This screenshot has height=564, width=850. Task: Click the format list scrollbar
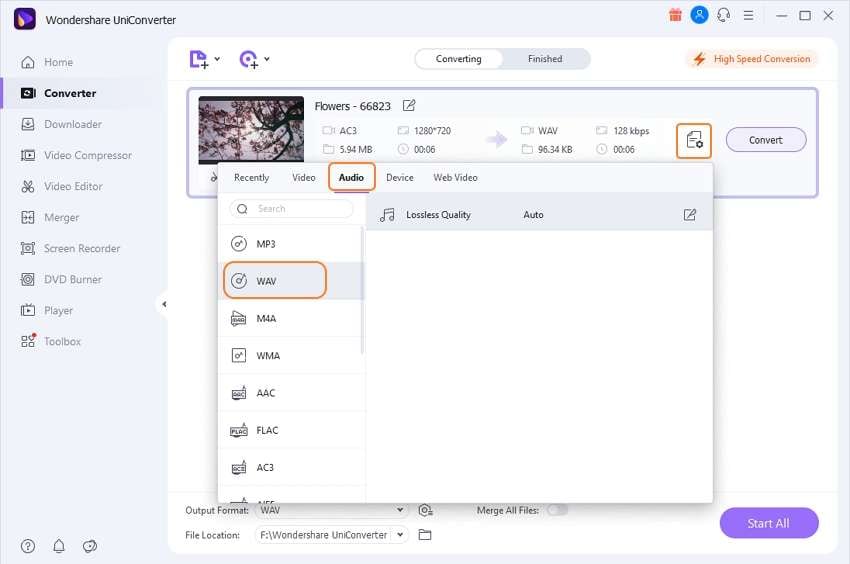pos(362,290)
